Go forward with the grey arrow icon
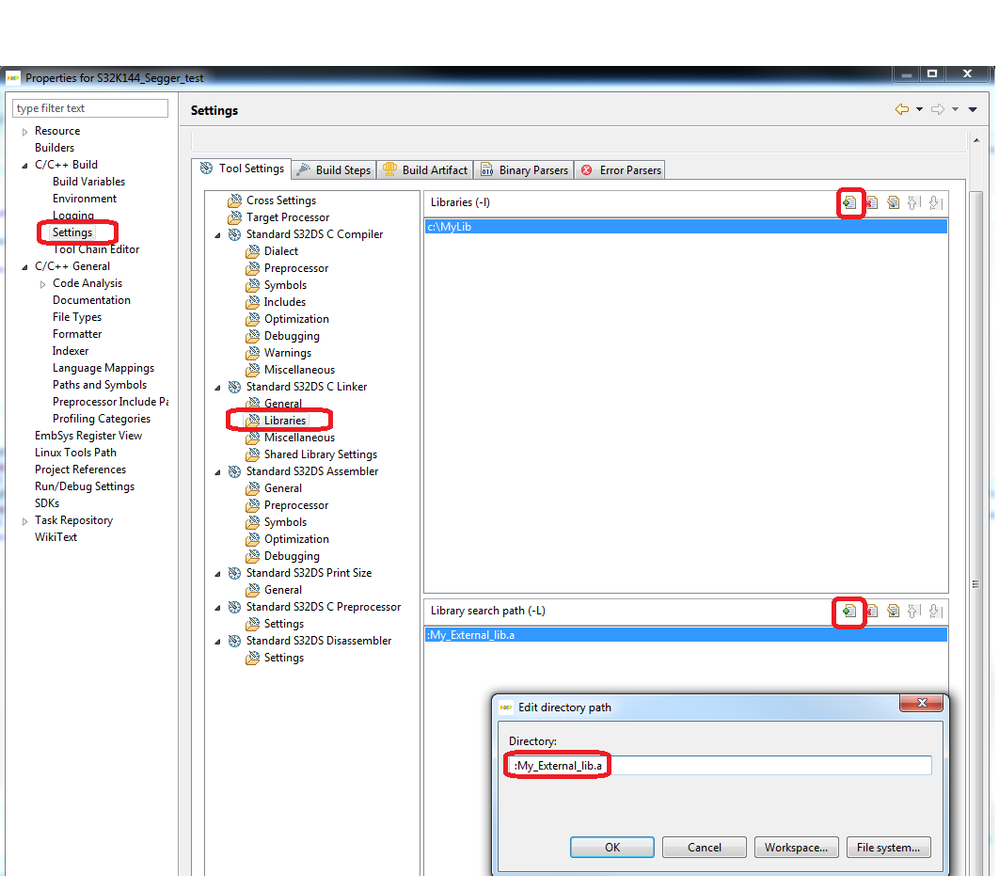999x876 pixels. (938, 110)
